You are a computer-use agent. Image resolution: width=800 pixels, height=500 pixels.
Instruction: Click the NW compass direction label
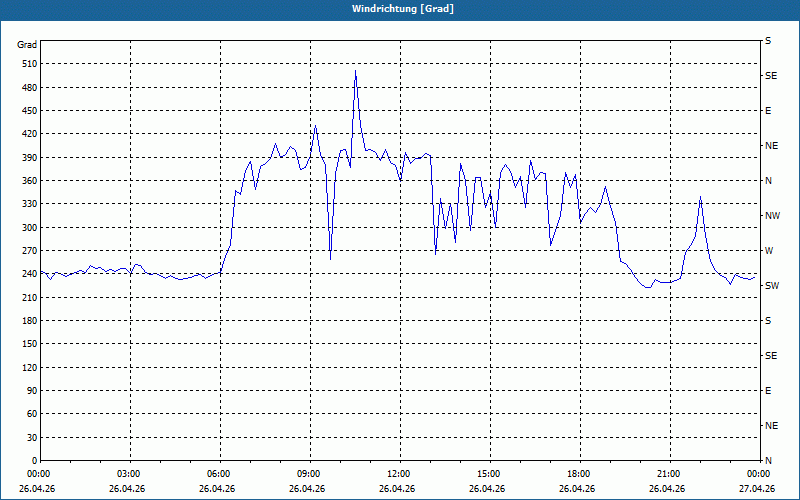pyautogui.click(x=772, y=216)
